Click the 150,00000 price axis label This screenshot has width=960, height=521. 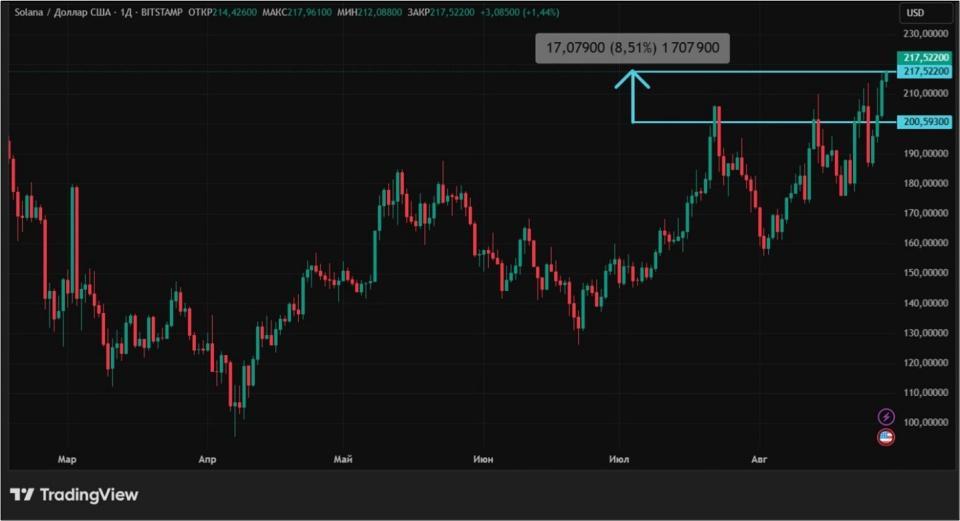(926, 272)
